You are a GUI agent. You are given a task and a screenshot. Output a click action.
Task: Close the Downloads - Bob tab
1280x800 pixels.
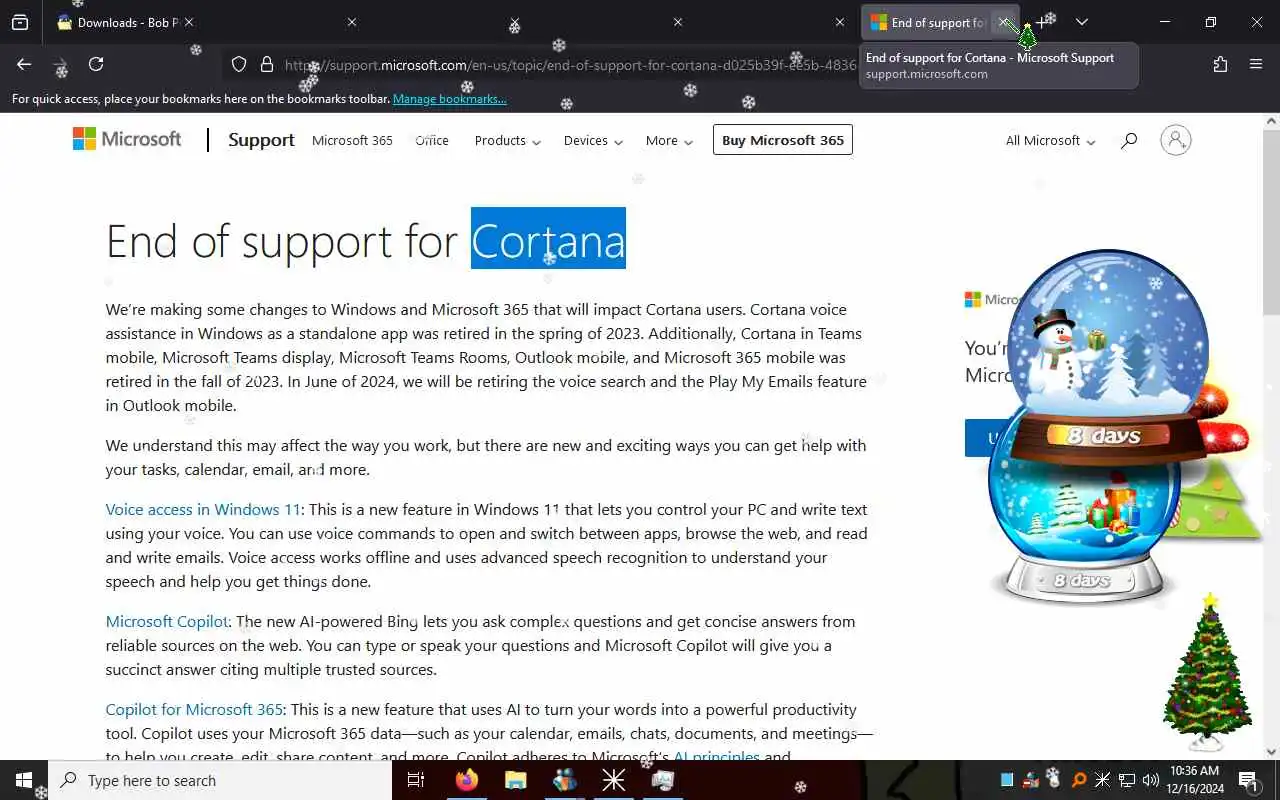pos(189,22)
